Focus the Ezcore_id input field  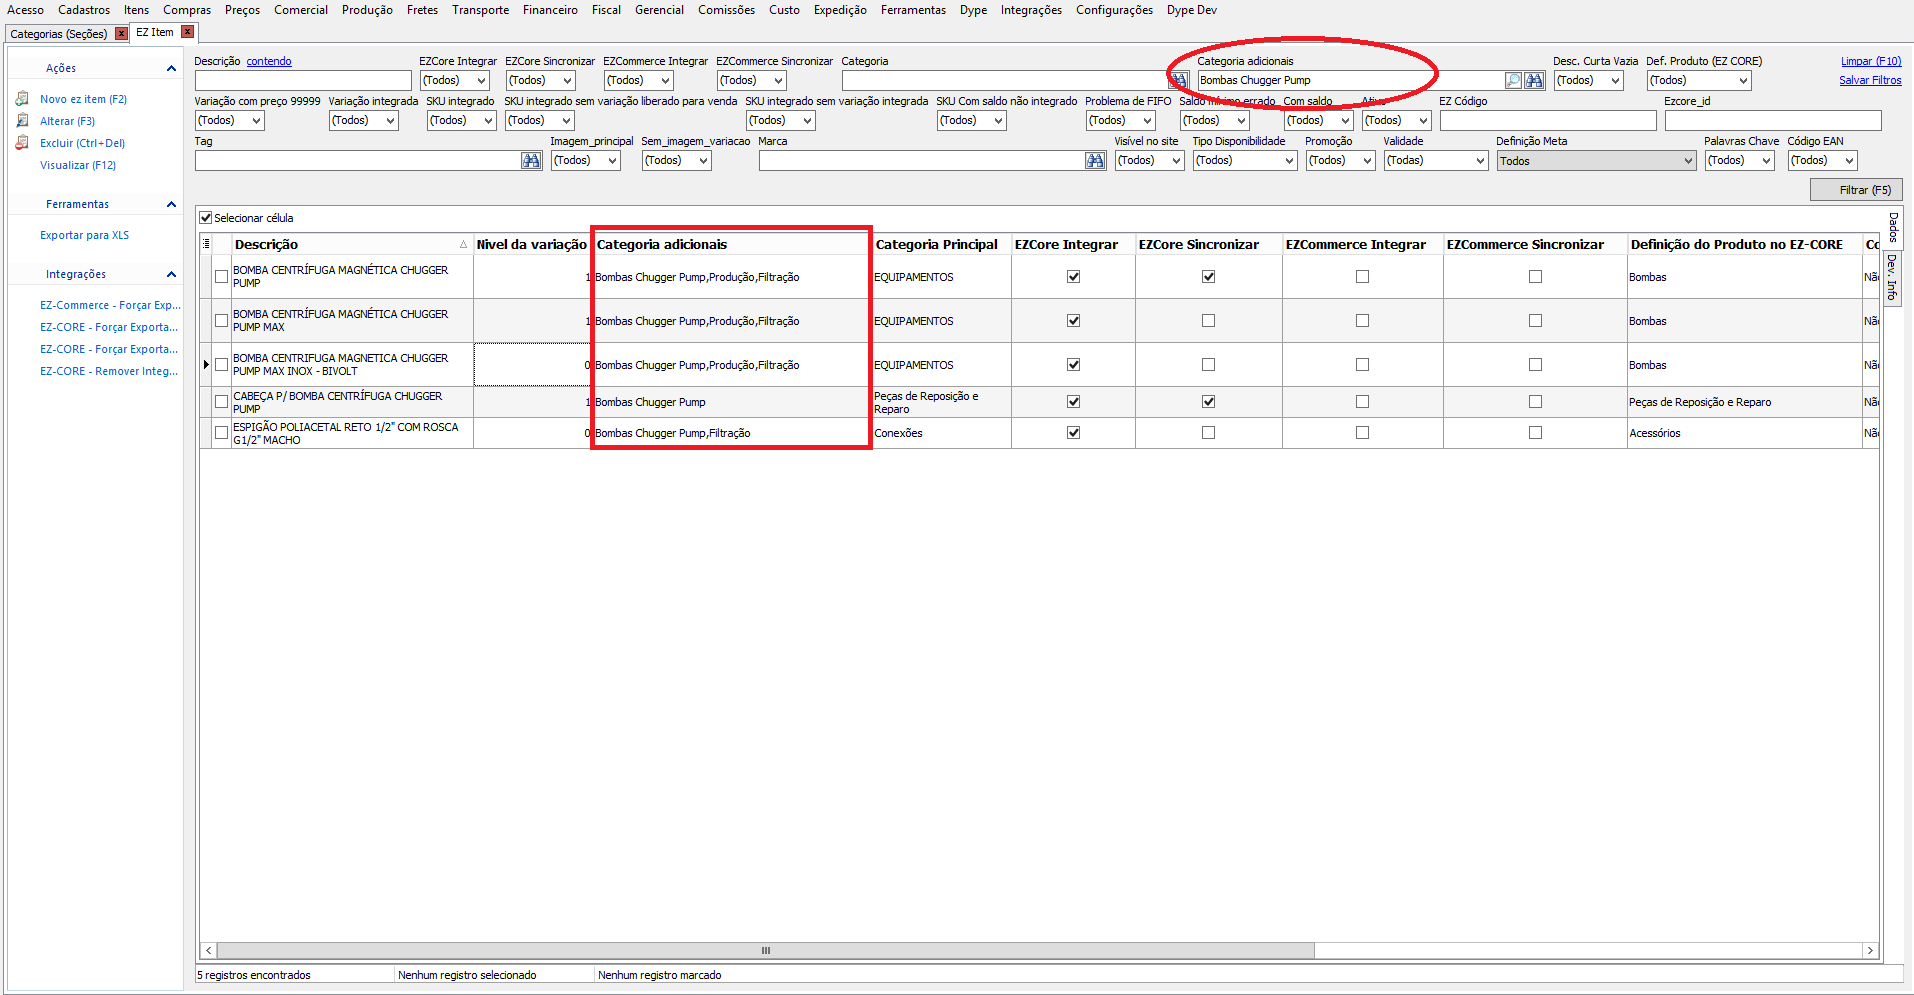click(1773, 120)
